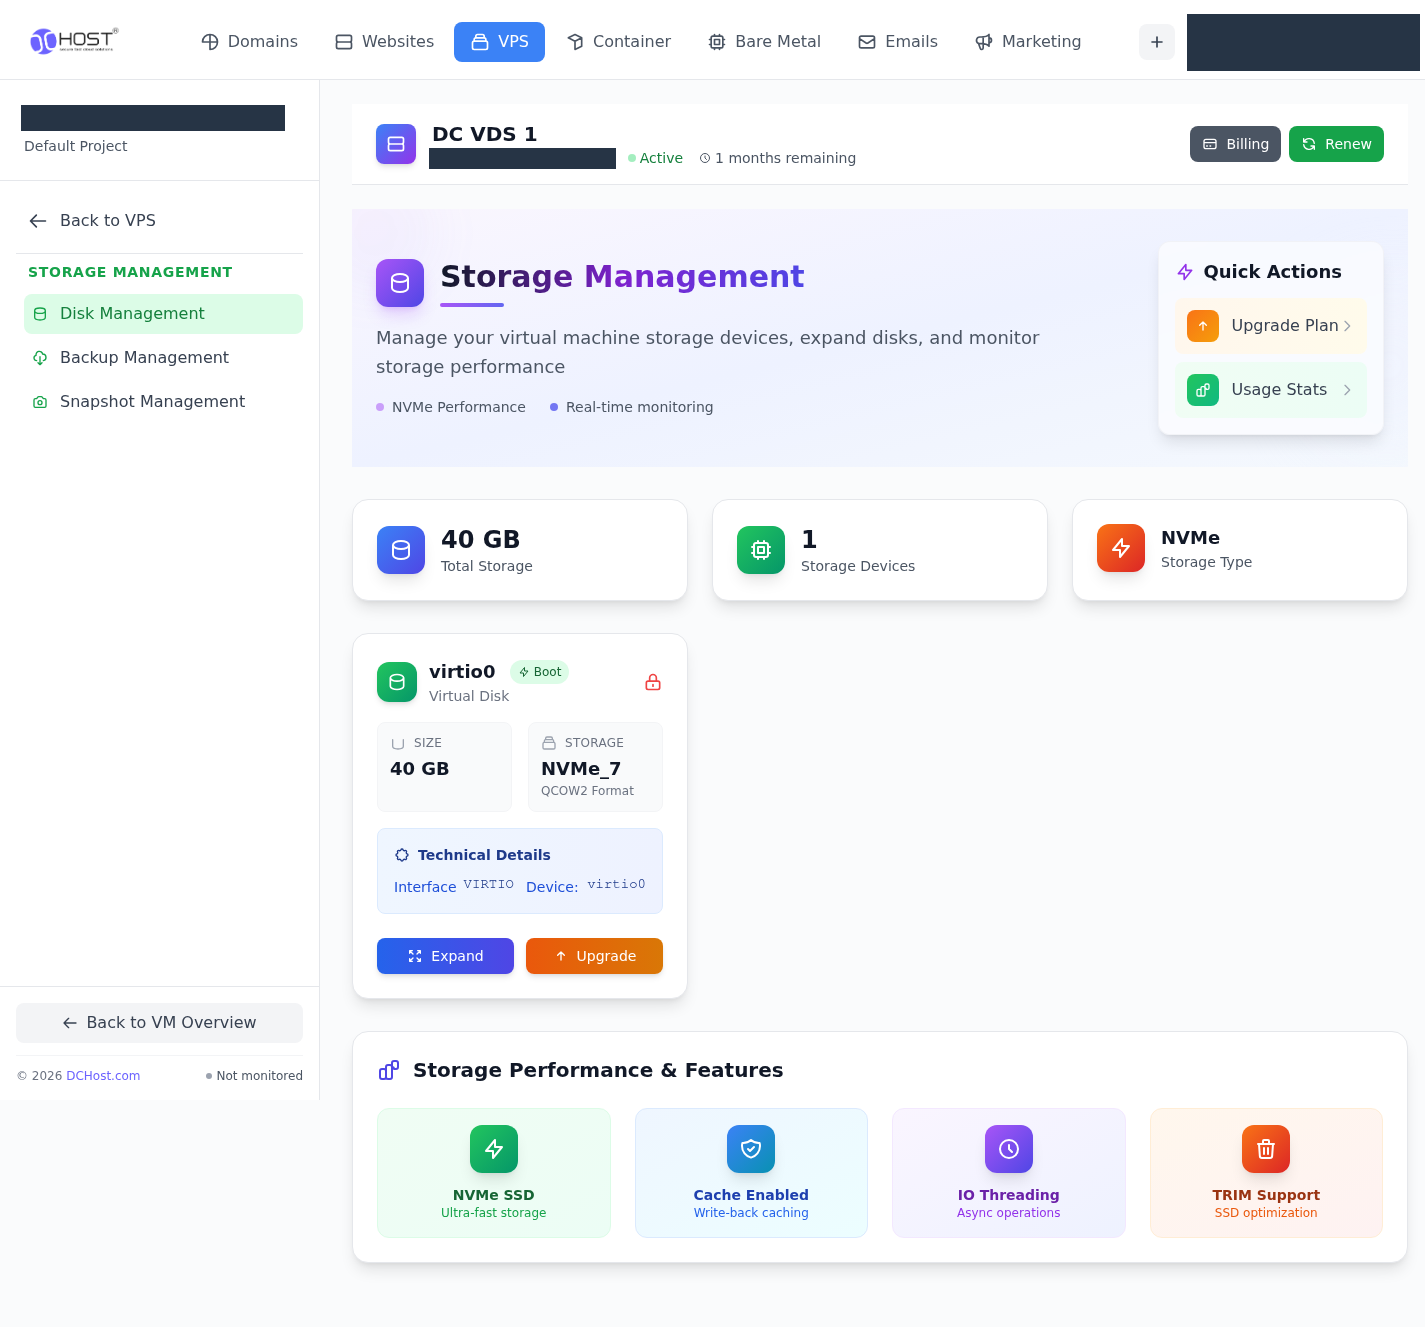Click the 40 GB Total Storage icon
The image size is (1425, 1327).
[401, 550]
